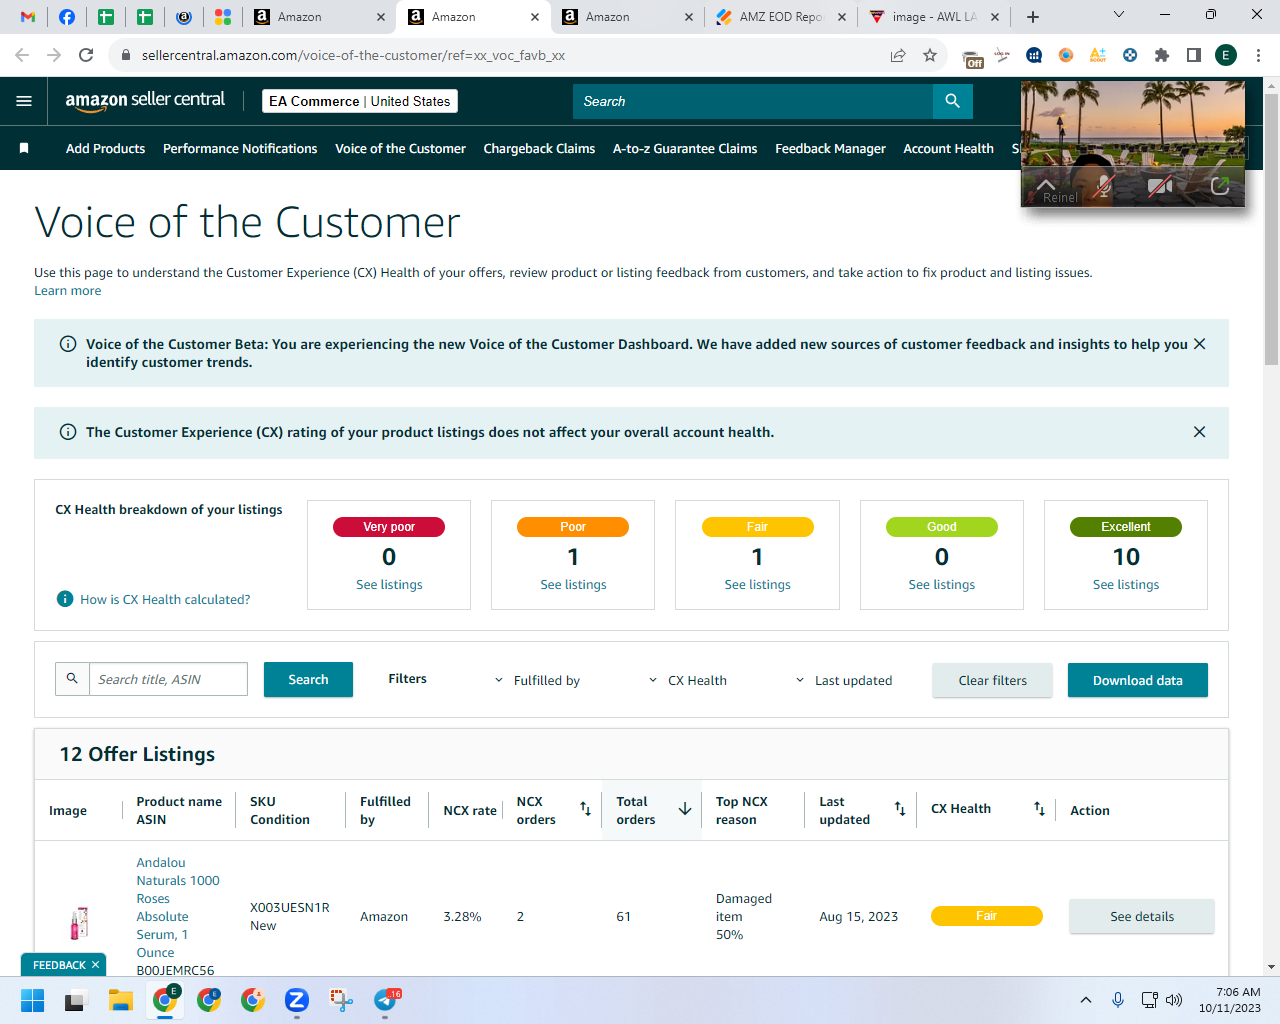Image resolution: width=1280 pixels, height=1024 pixels.
Task: See details for Andalou Naturals serum
Action: 1142,916
